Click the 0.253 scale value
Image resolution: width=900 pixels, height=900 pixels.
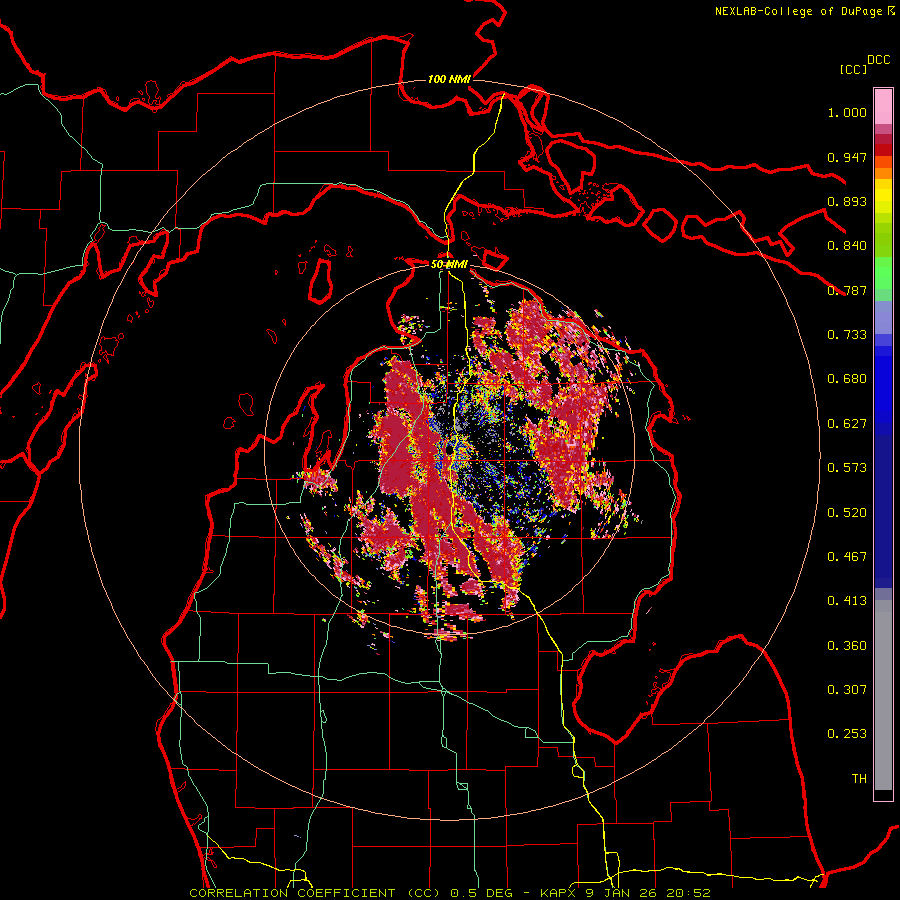pos(847,734)
